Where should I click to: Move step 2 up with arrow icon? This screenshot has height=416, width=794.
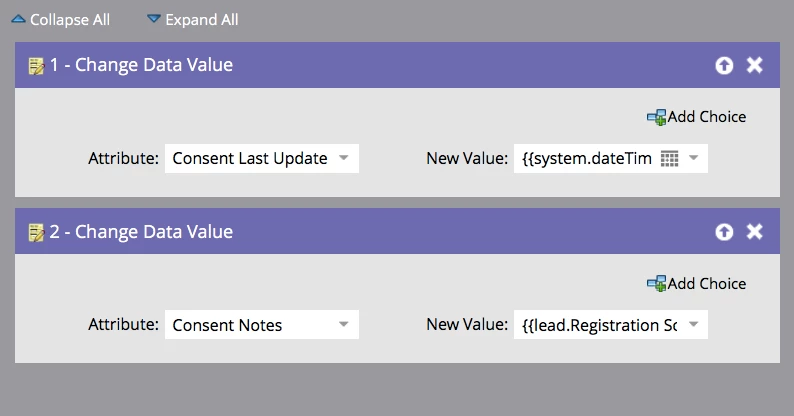(x=724, y=232)
